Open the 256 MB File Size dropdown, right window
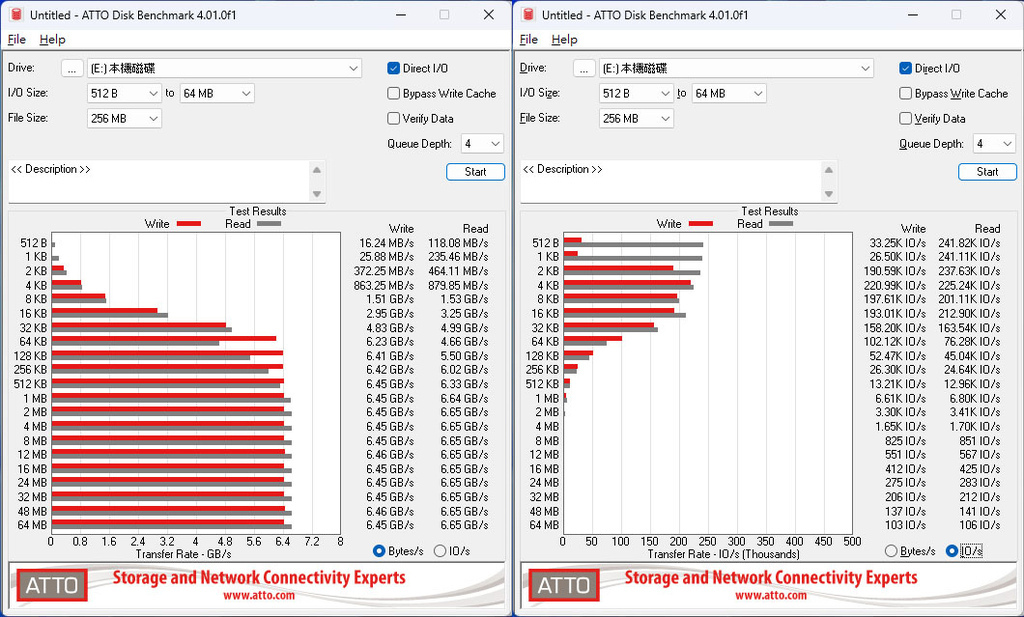Image resolution: width=1024 pixels, height=617 pixels. (636, 119)
